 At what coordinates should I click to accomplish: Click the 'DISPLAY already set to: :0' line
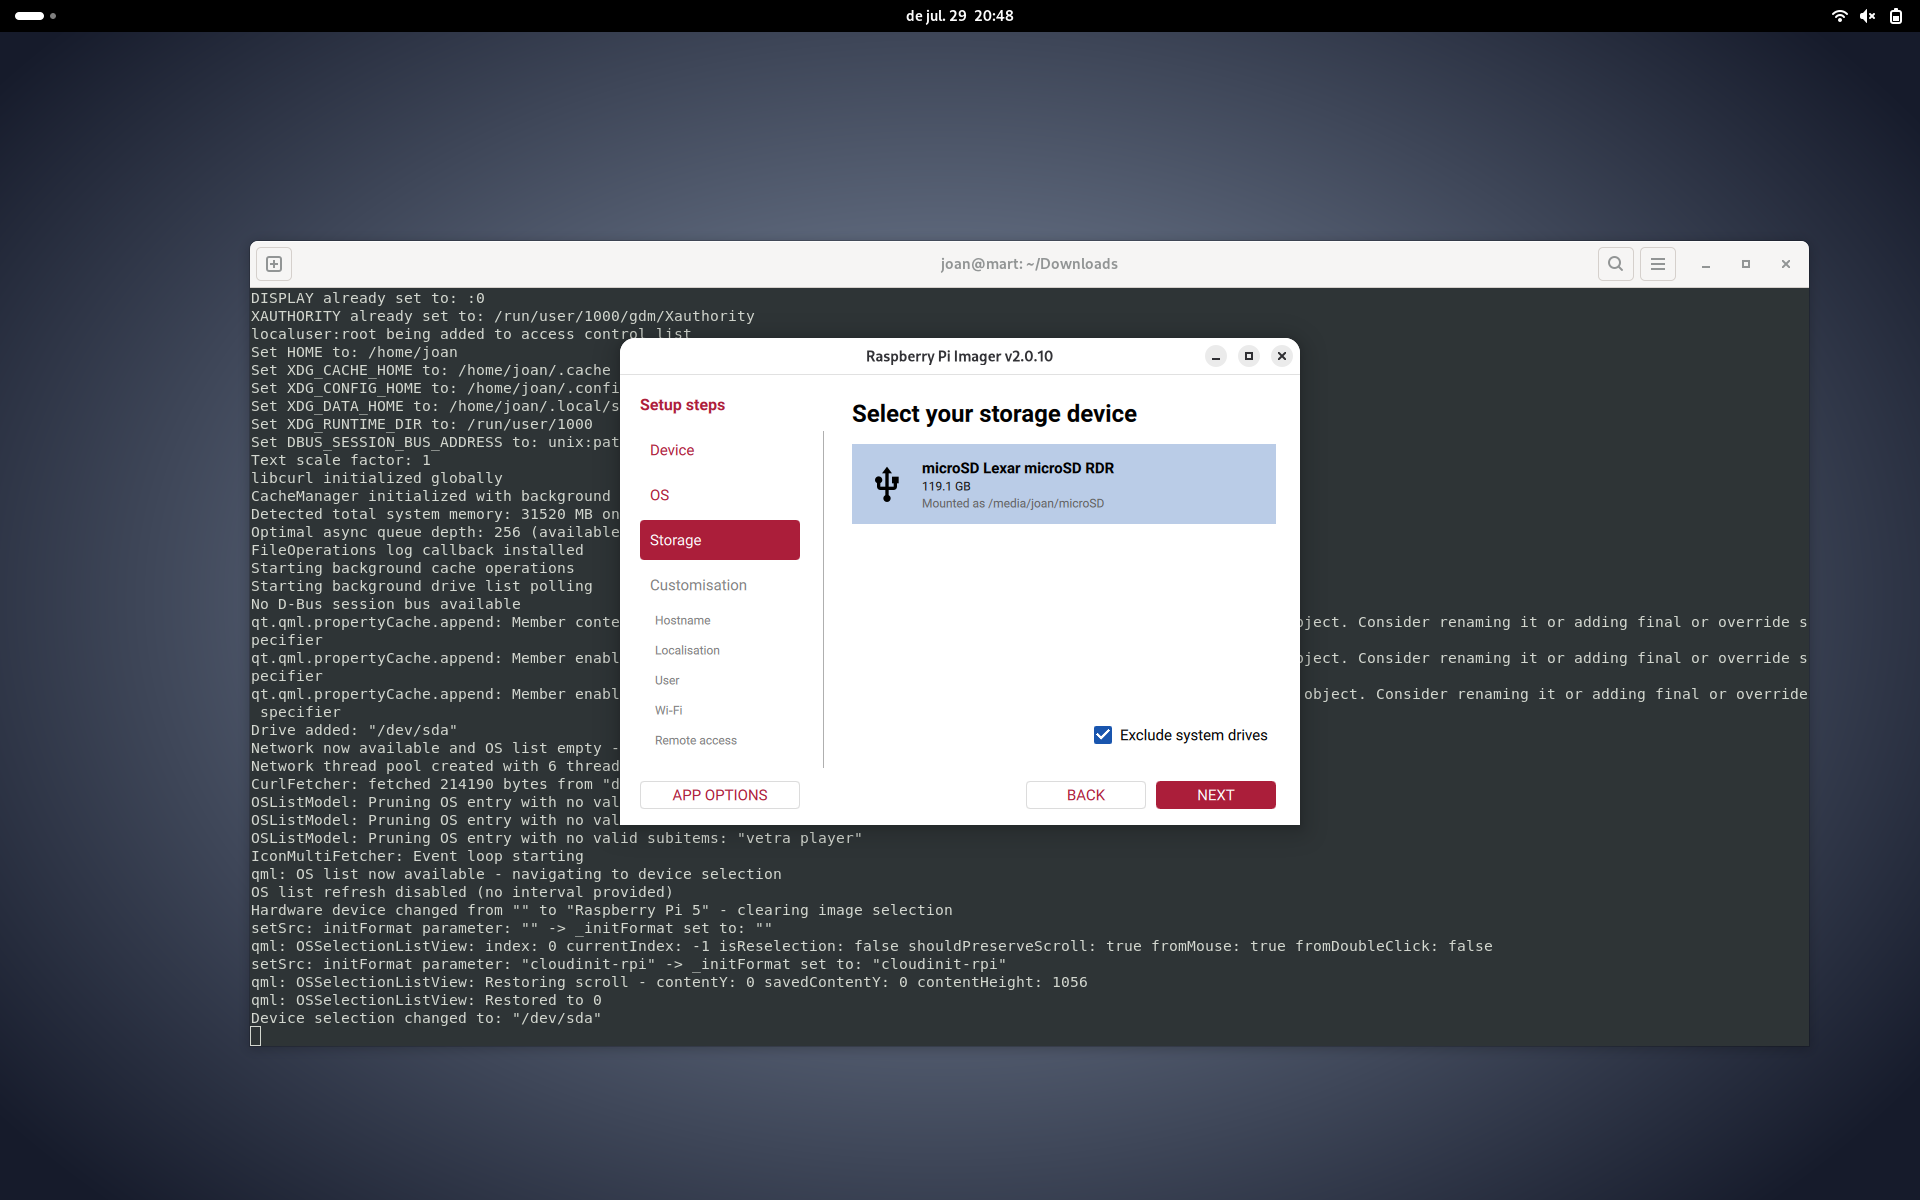[368, 298]
